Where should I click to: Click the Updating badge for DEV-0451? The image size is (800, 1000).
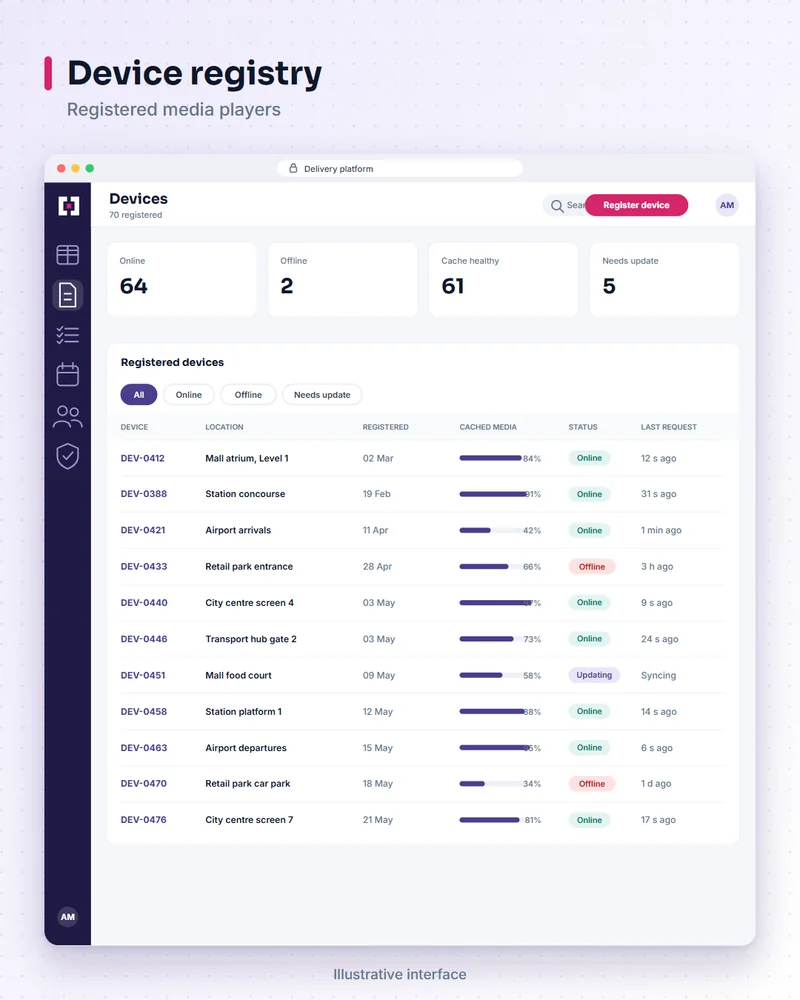594,675
